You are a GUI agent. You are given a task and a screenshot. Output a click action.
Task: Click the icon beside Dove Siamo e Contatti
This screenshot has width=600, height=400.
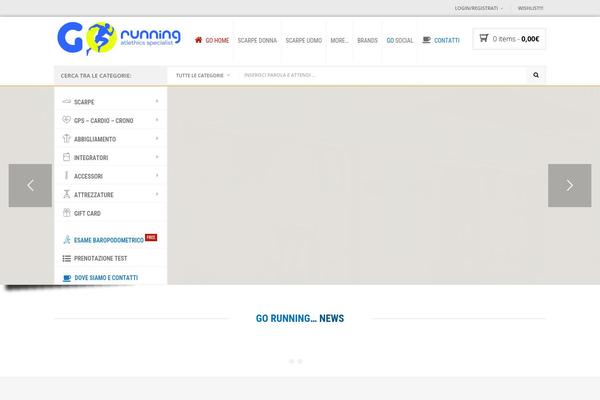[x=67, y=278]
